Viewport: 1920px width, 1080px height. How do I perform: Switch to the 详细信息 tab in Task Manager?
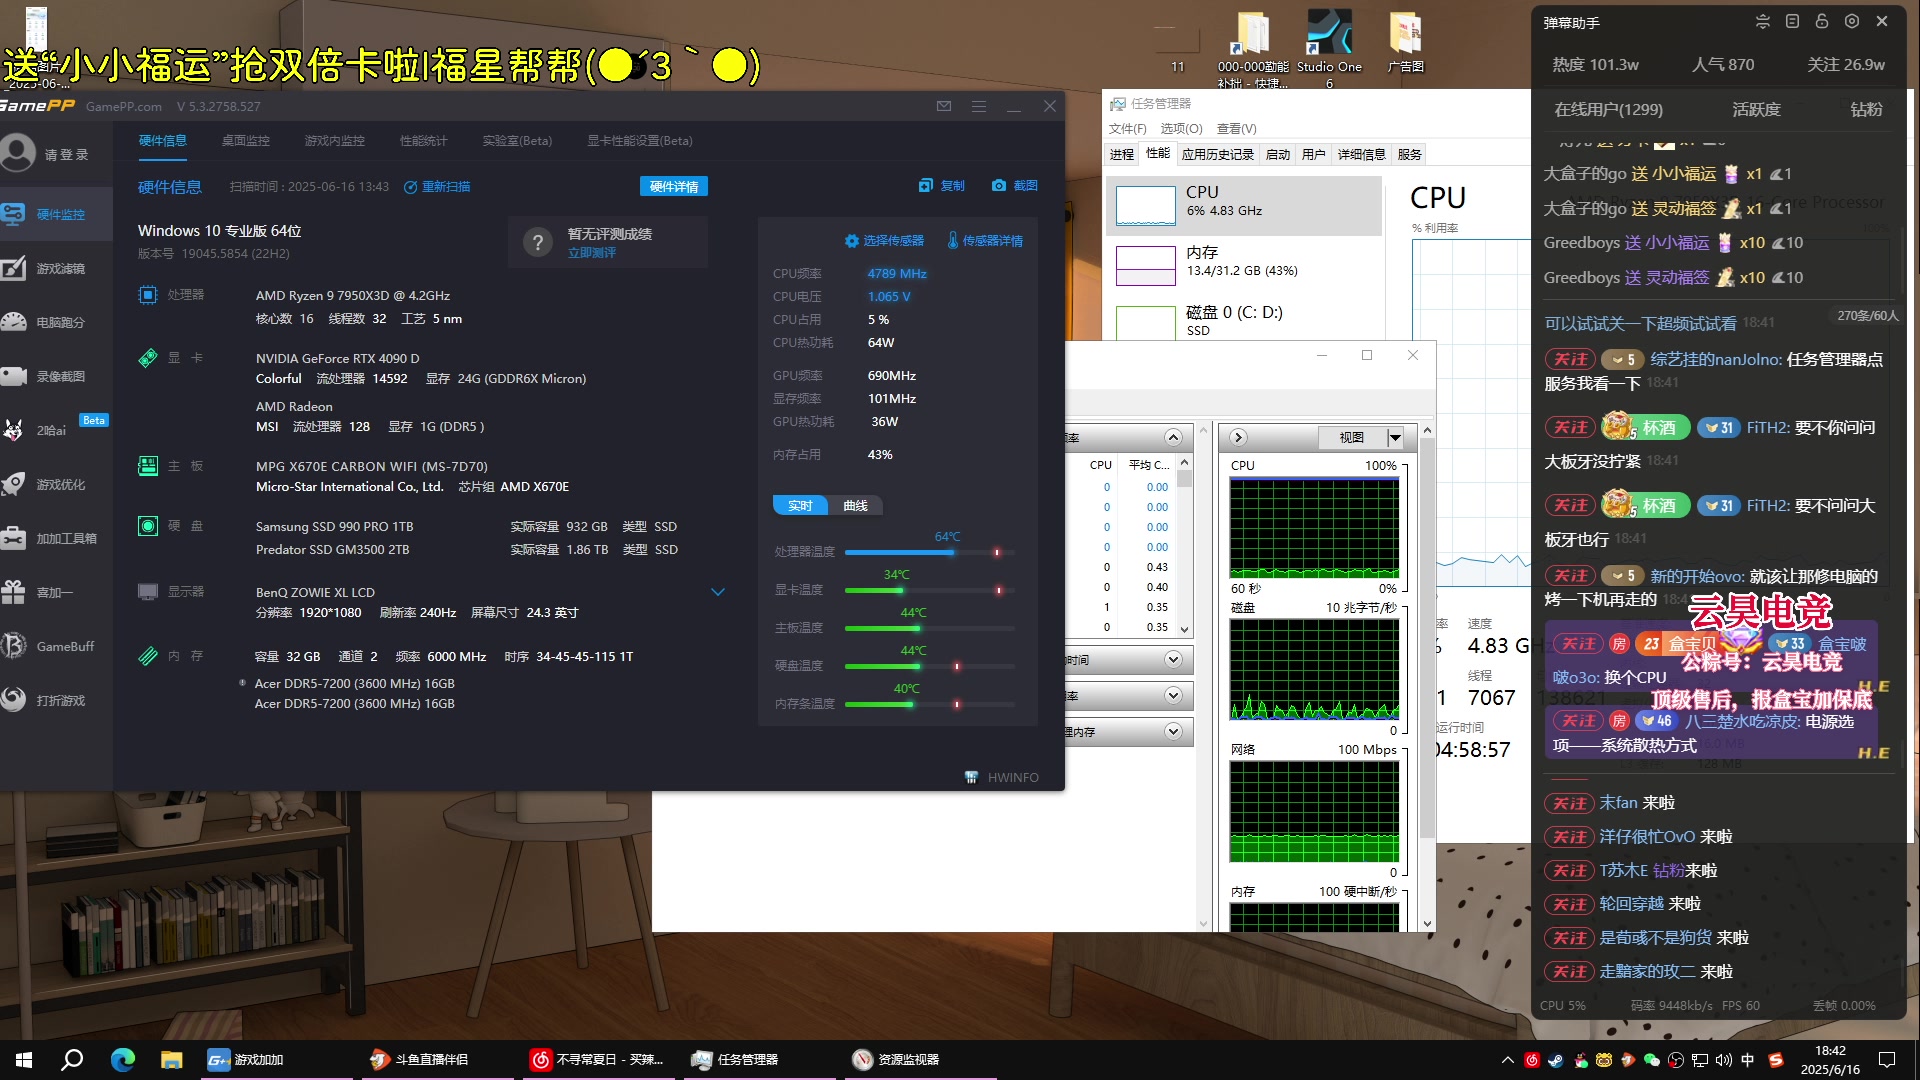pyautogui.click(x=1362, y=154)
